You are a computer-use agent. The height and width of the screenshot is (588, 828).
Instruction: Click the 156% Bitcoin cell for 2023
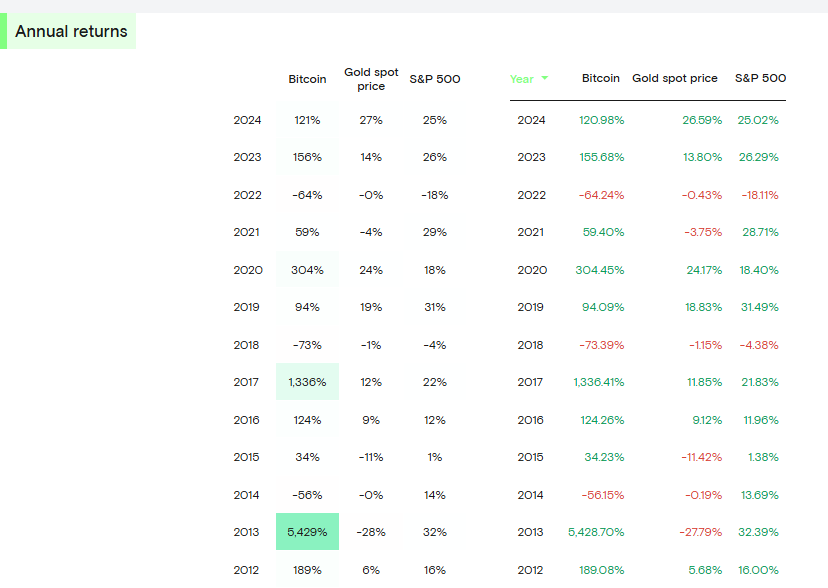pos(307,157)
